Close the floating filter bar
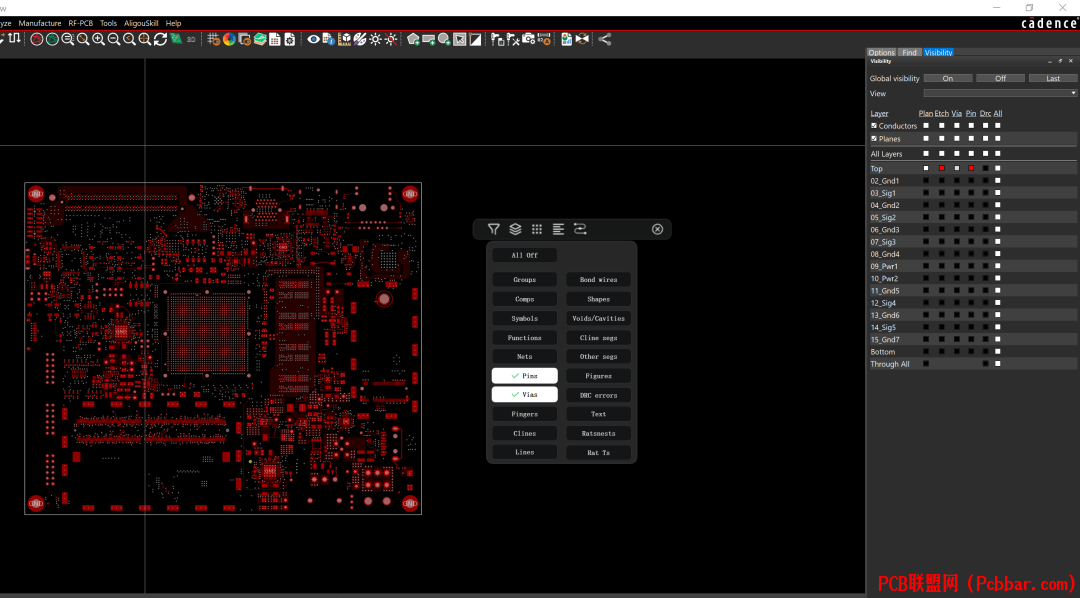The height and width of the screenshot is (598, 1080). coord(658,229)
